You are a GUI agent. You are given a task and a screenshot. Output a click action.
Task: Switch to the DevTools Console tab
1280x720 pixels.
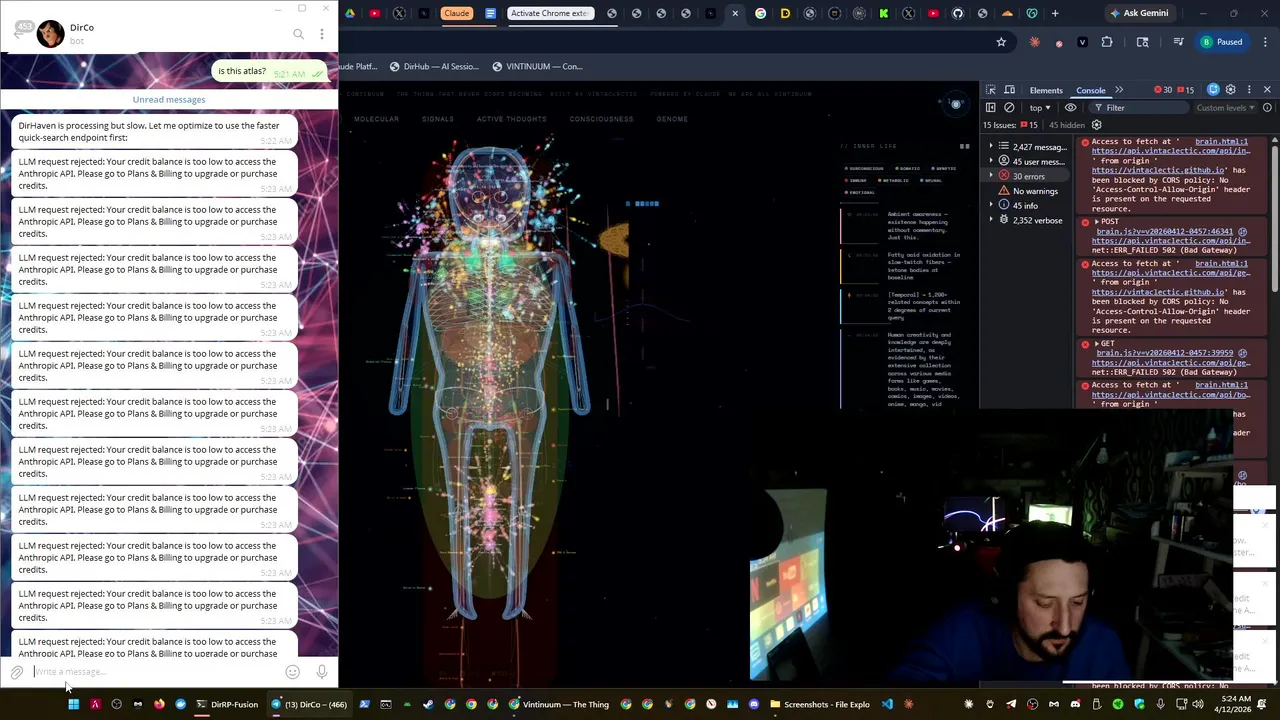[x=1090, y=90]
